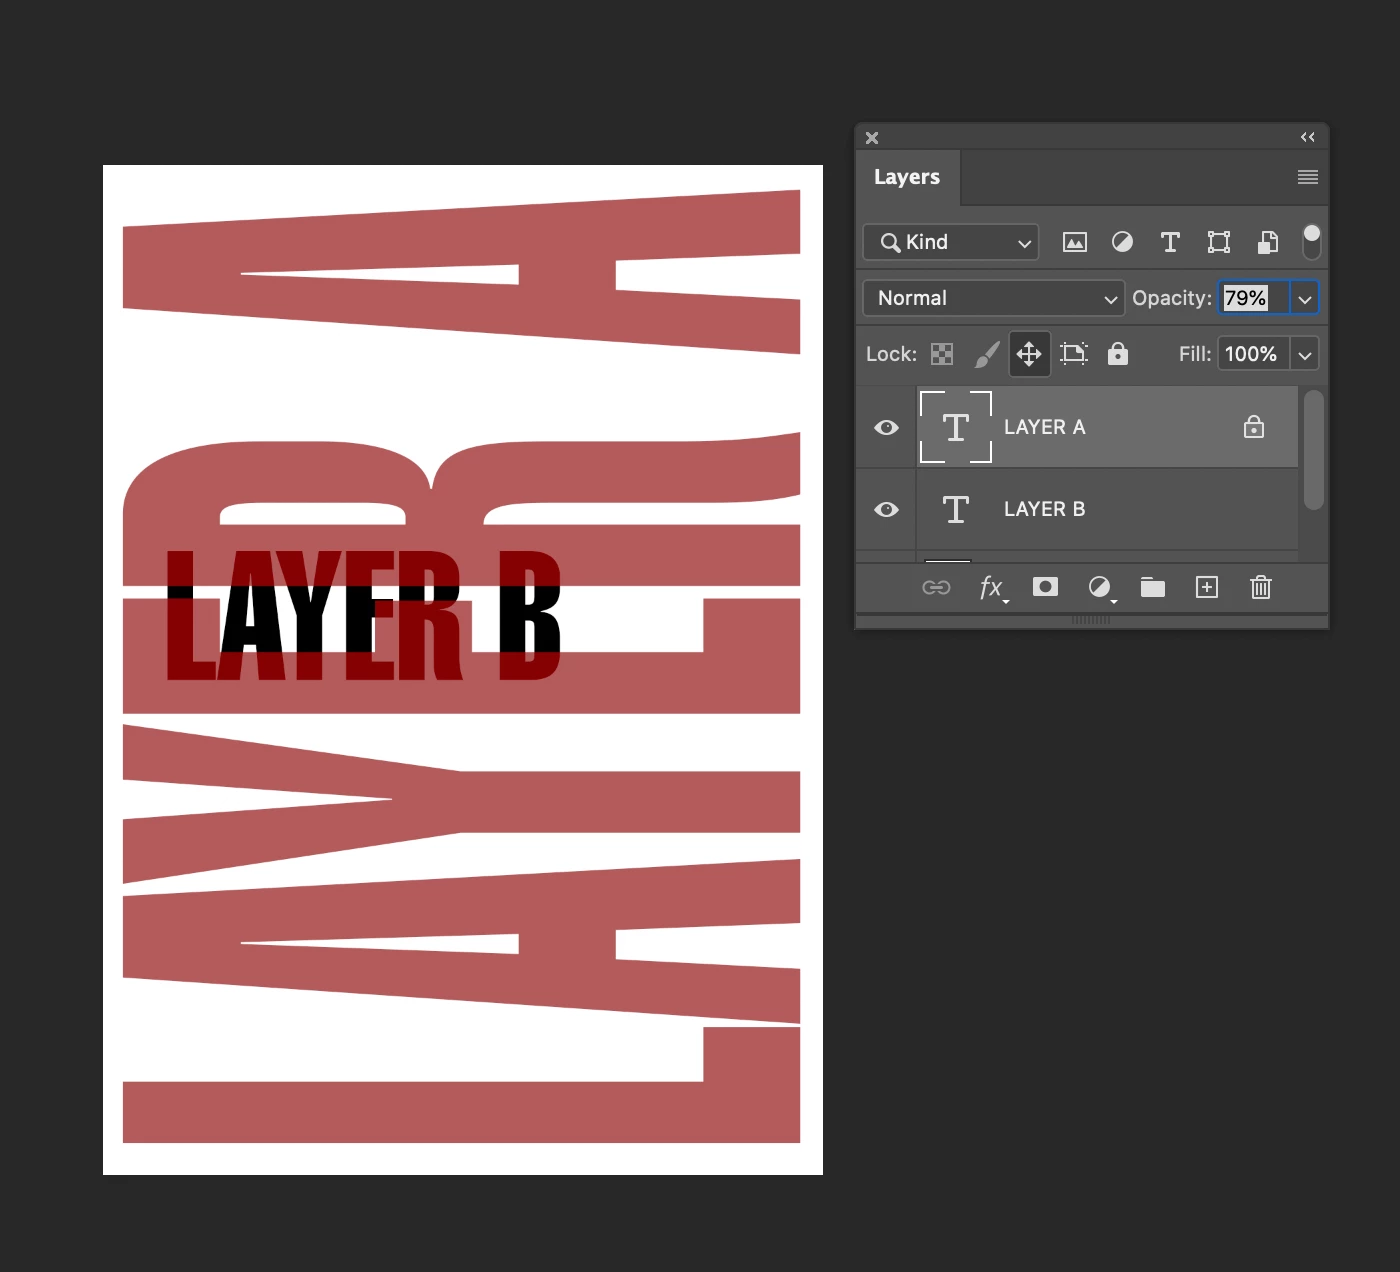Click the LAYER B text thumbnail
This screenshot has height=1272, width=1400.
[956, 509]
